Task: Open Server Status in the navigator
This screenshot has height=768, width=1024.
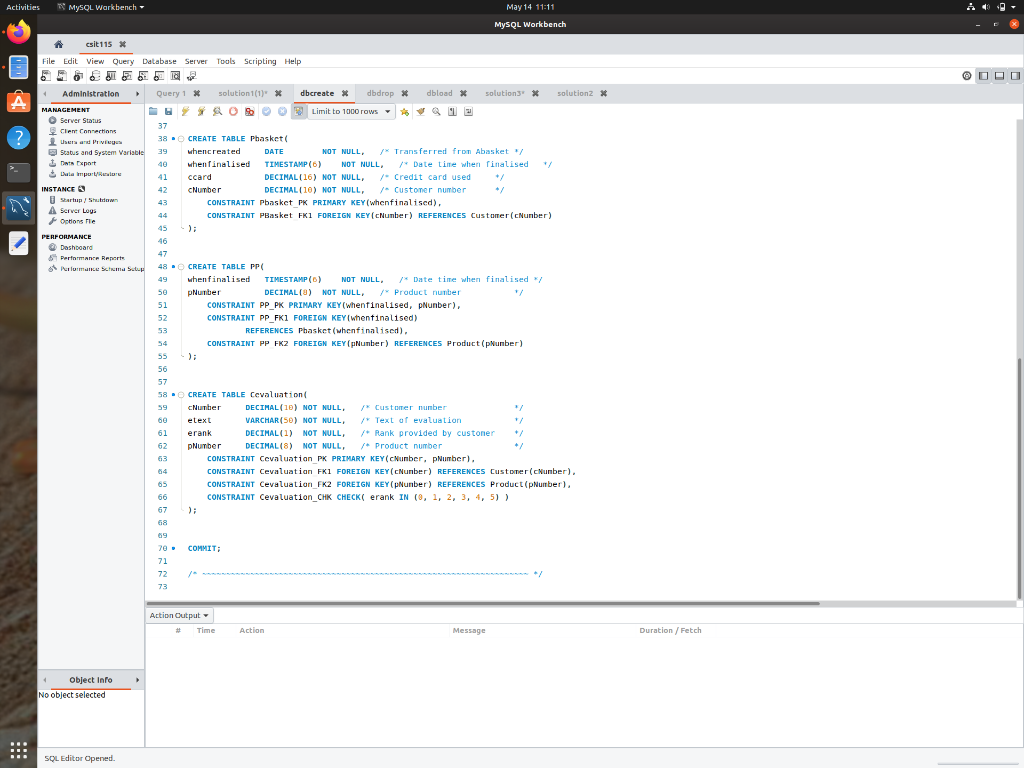Action: 80,120
